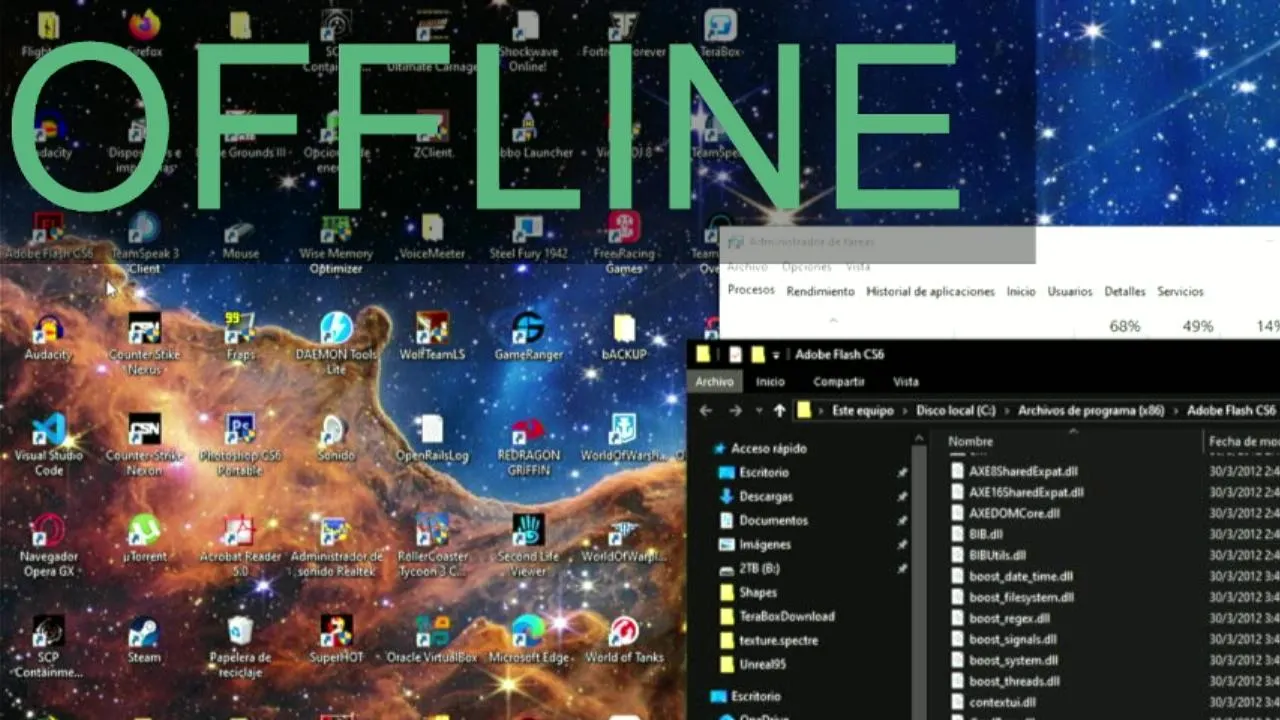Expand chevron after 'Disco local (C:)' breadcrumb
The width and height of the screenshot is (1280, 720).
click(x=1007, y=411)
